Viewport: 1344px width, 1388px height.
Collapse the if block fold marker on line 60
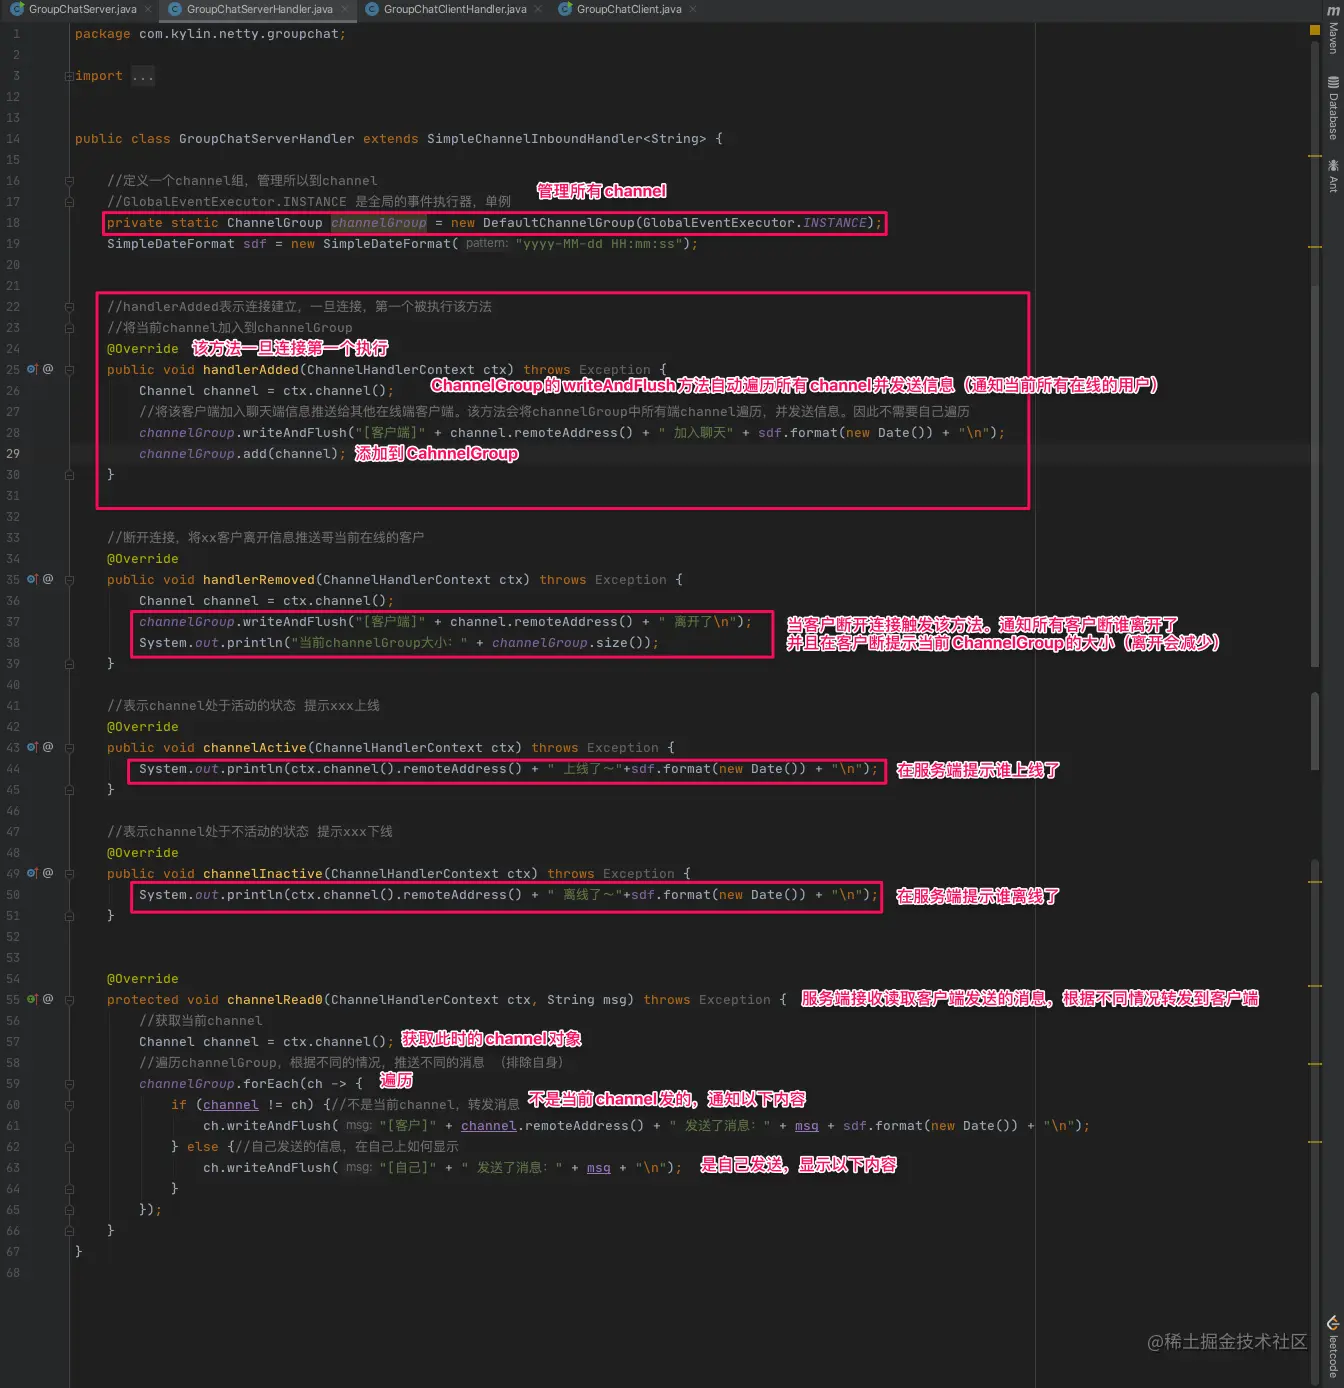tap(69, 1104)
